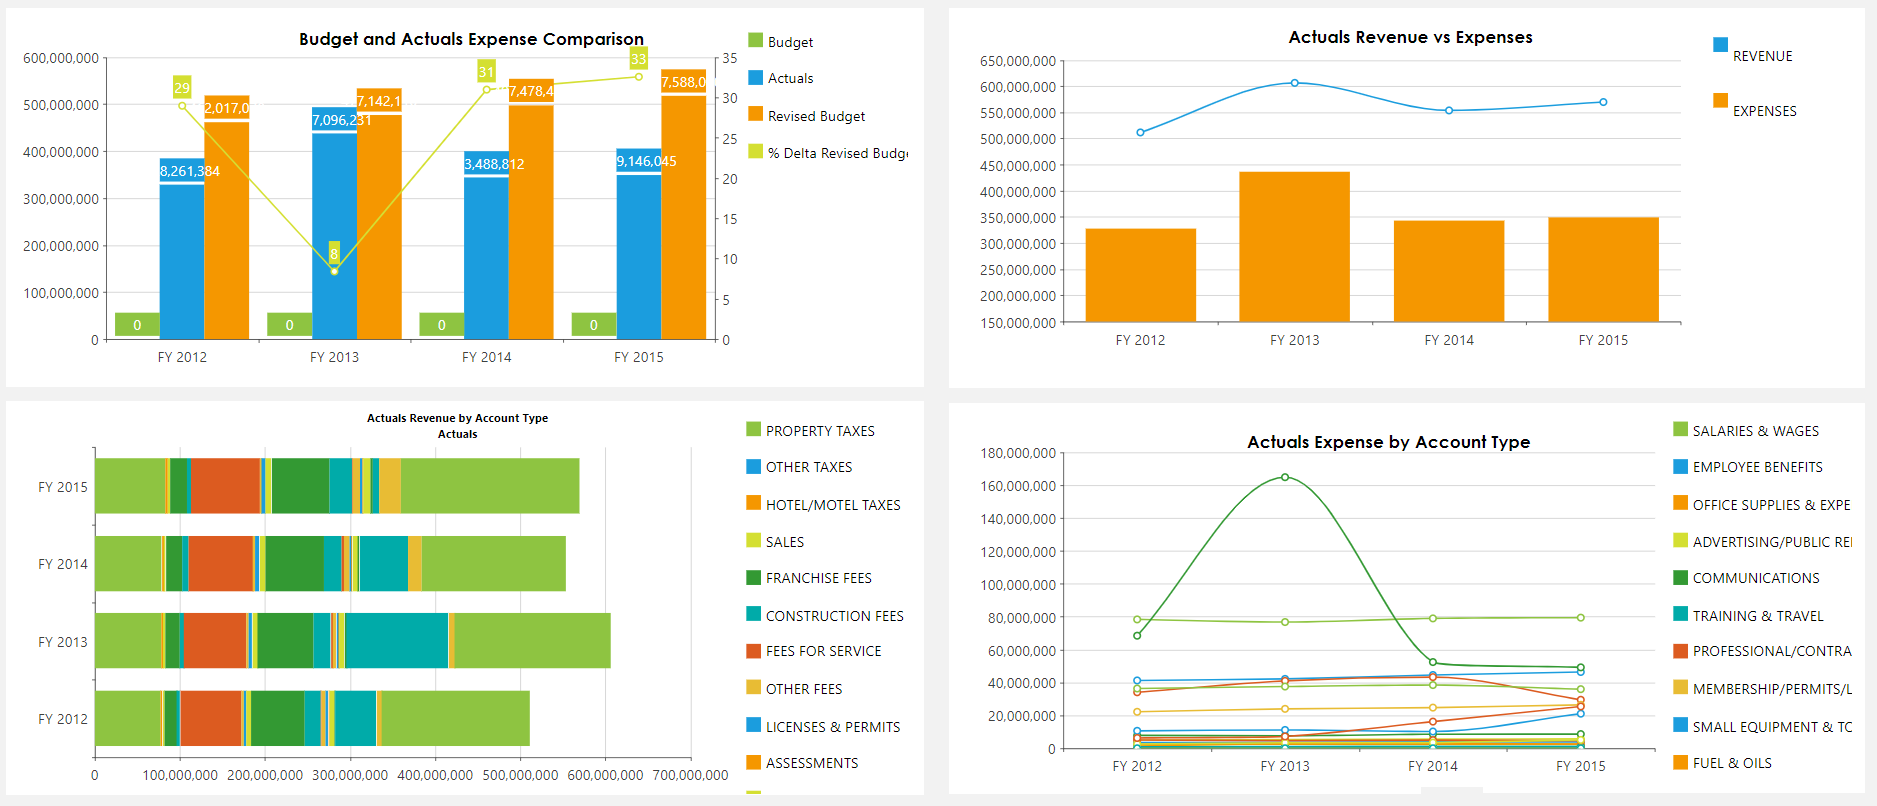This screenshot has width=1877, height=806.
Task: Click PROFESSIONAL/CONTRA legend entry
Action: 1762,651
